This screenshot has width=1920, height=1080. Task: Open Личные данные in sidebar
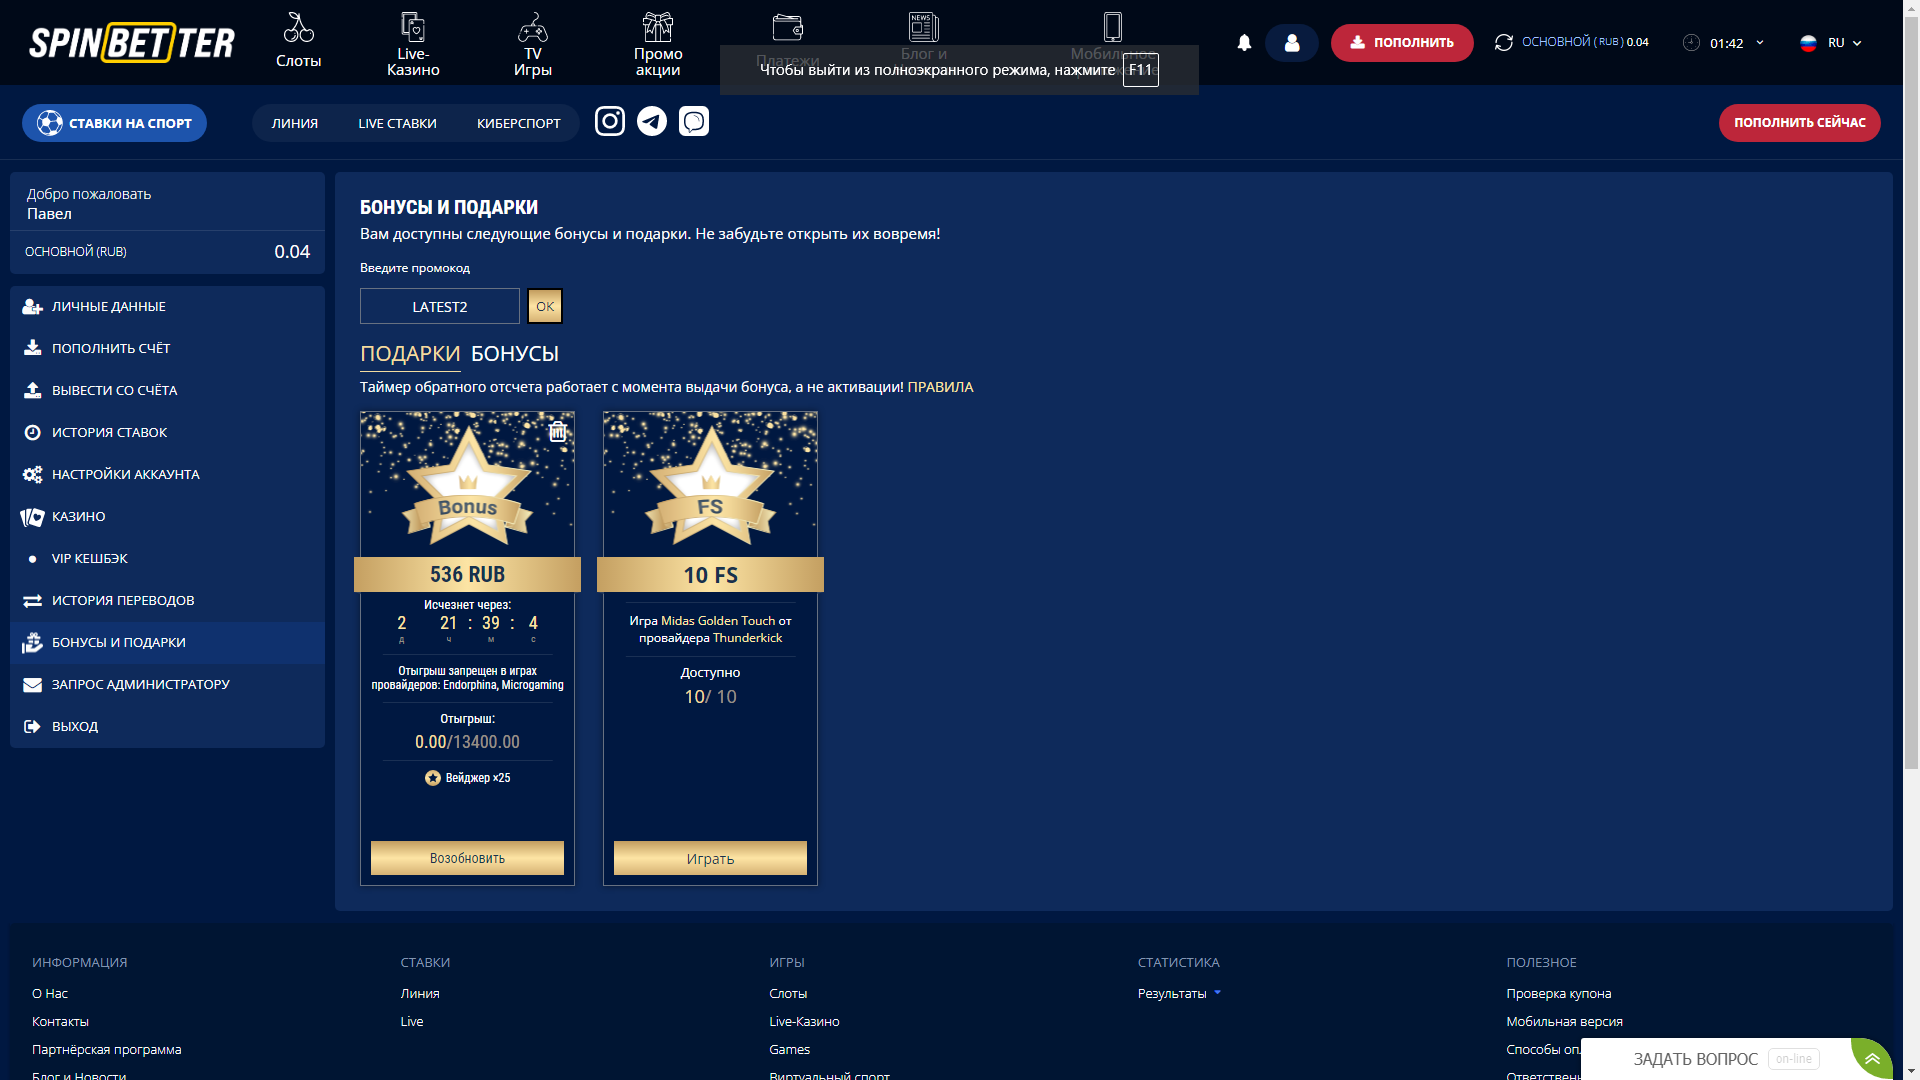pyautogui.click(x=167, y=307)
